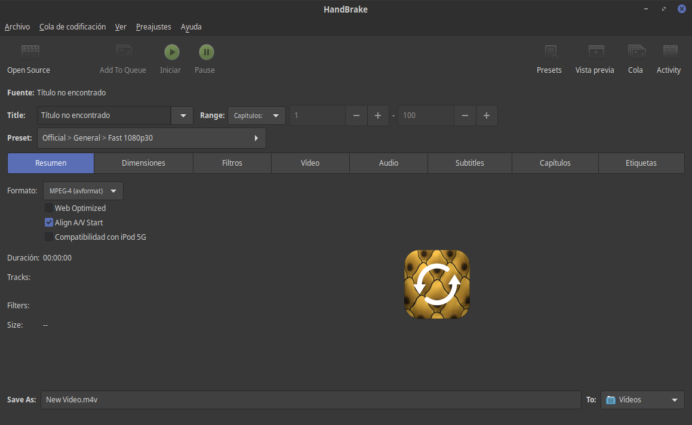Click the start chapter field showing 1
Viewport: 692px width, 425px height.
(318, 116)
